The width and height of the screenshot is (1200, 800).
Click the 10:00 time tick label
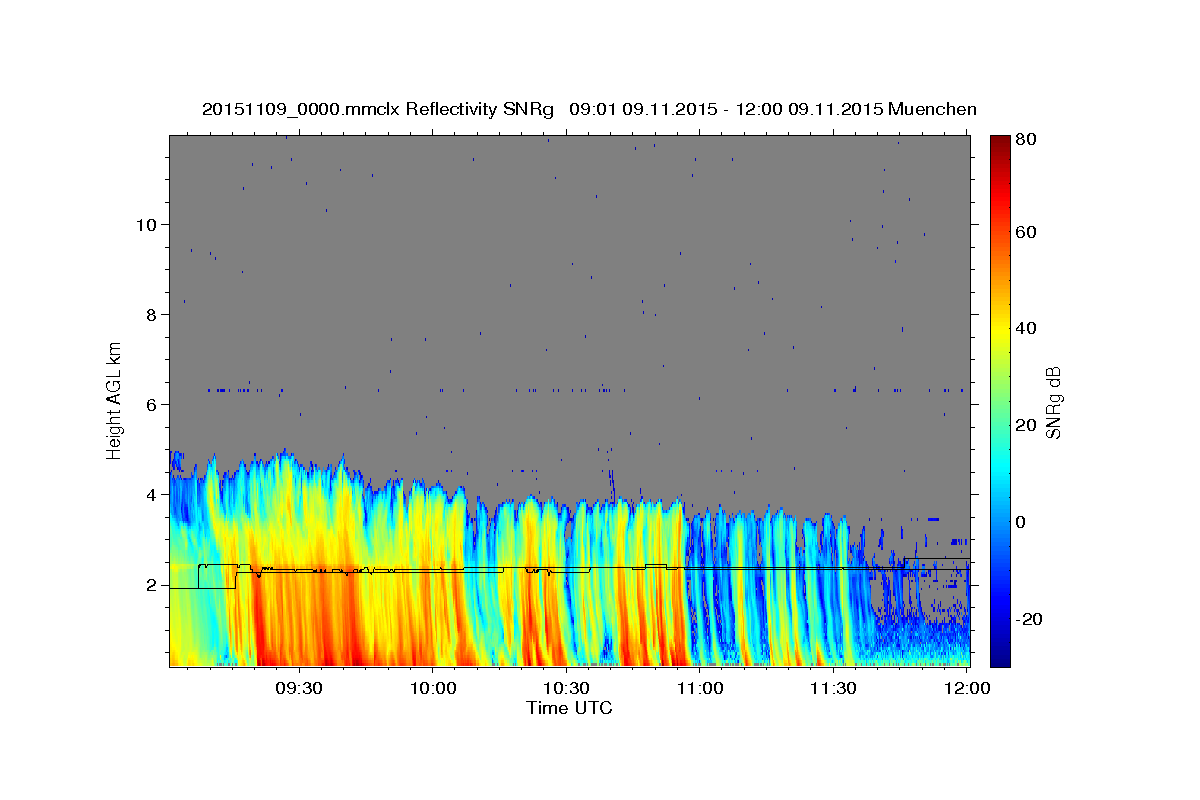coord(432,688)
